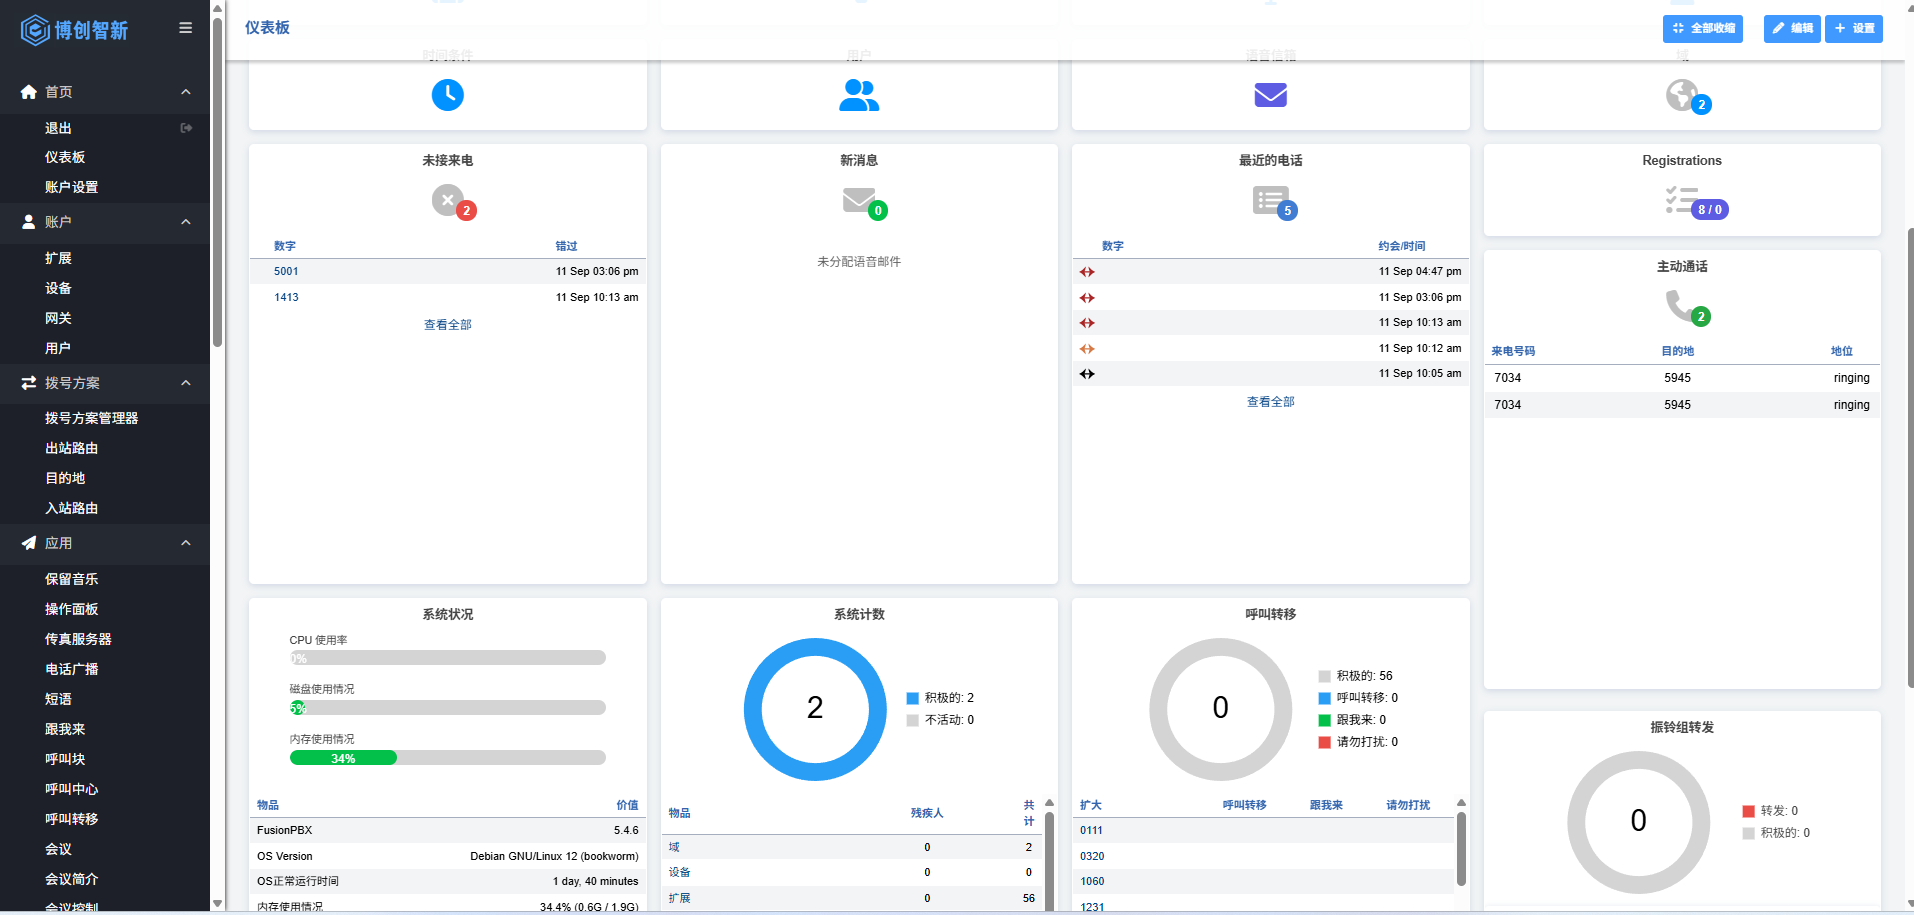Open the missed calls icon

[449, 201]
